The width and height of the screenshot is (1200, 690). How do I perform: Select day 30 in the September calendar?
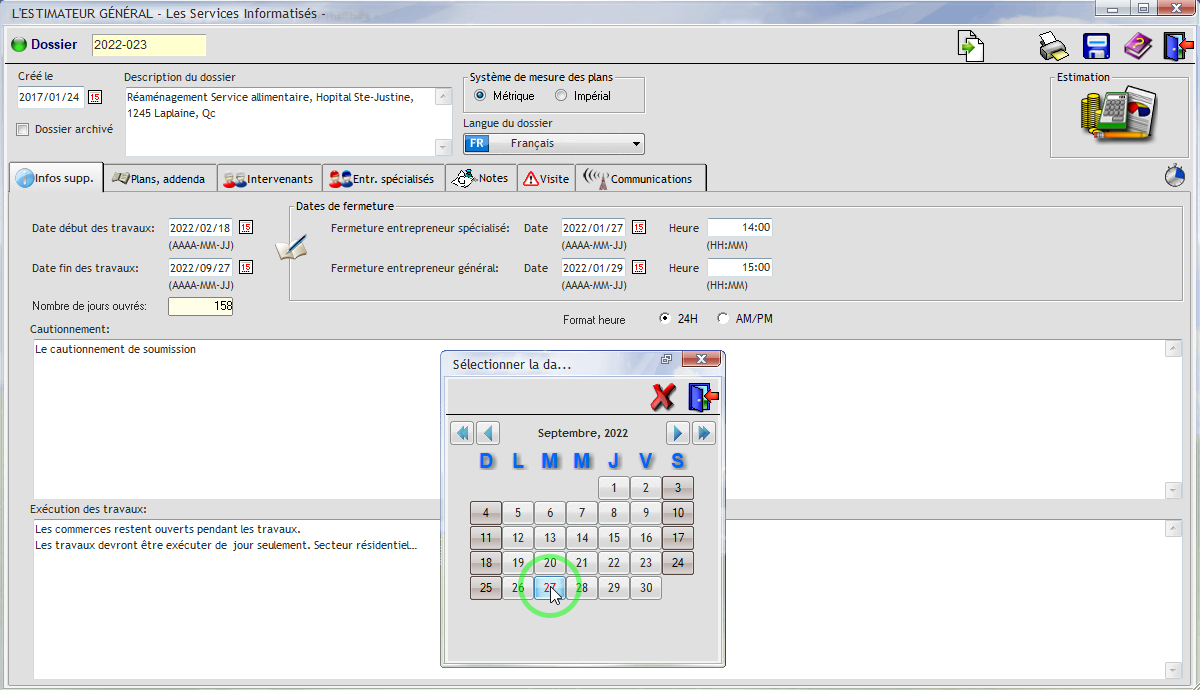[646, 588]
